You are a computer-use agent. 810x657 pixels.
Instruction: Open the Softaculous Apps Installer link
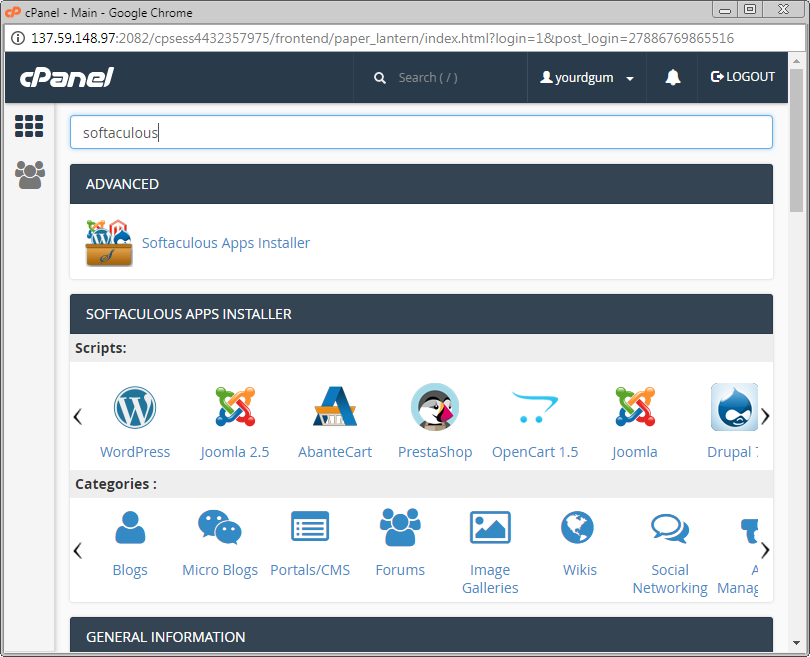coord(226,243)
